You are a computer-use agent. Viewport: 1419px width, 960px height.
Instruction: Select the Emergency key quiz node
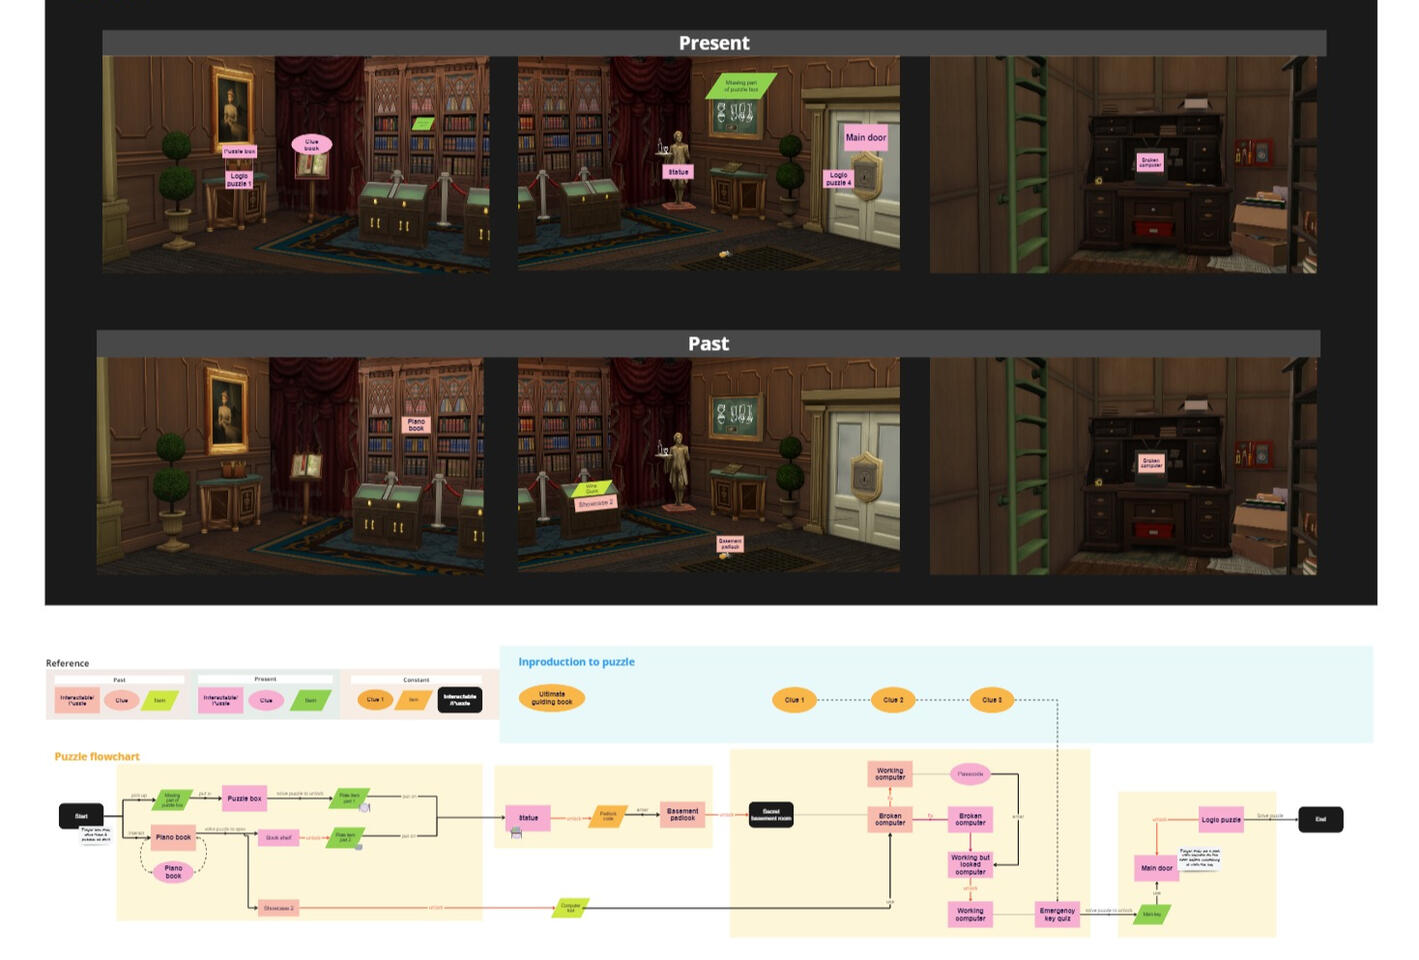pos(1057,914)
